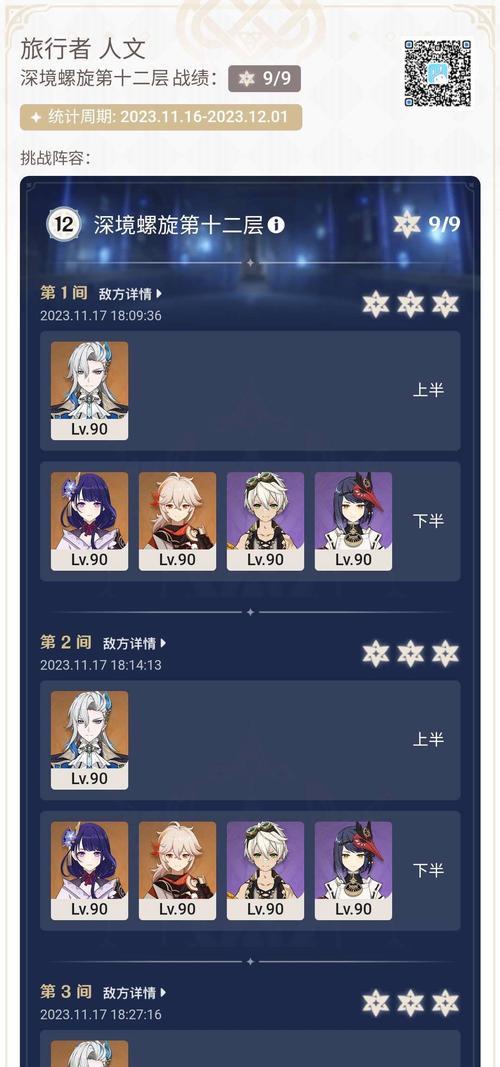This screenshot has width=500, height=1067.
Task: Select the purple-haired character in 第1间 下半
Action: [89, 521]
